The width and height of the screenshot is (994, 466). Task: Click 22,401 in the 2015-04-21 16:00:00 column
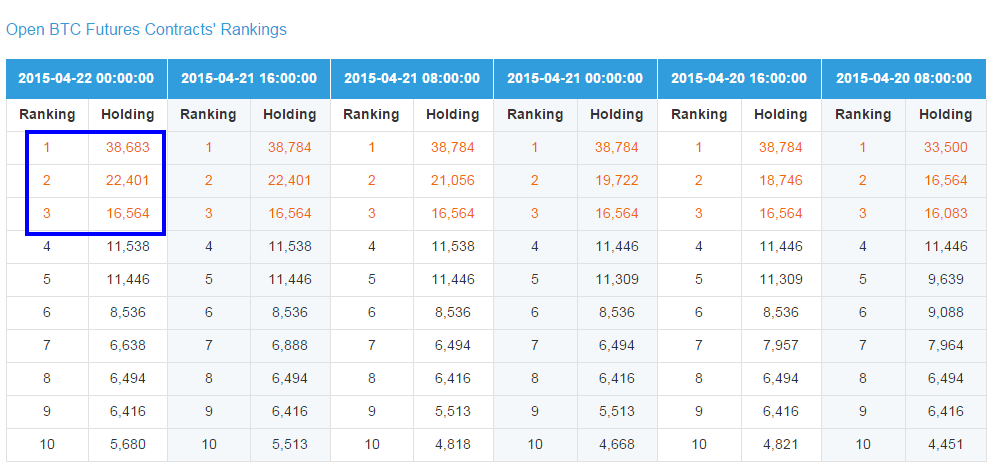click(290, 181)
